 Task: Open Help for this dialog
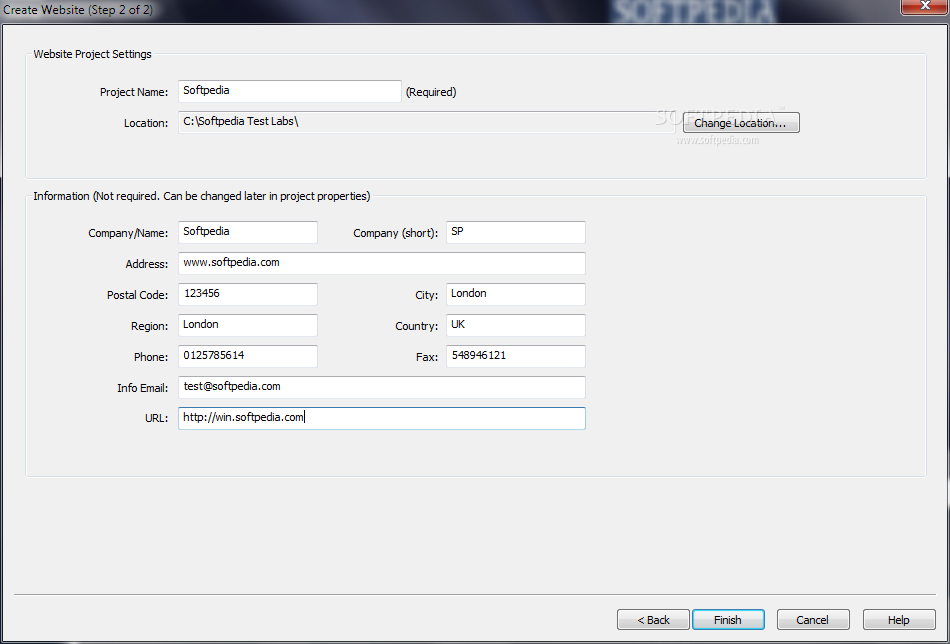(x=899, y=620)
